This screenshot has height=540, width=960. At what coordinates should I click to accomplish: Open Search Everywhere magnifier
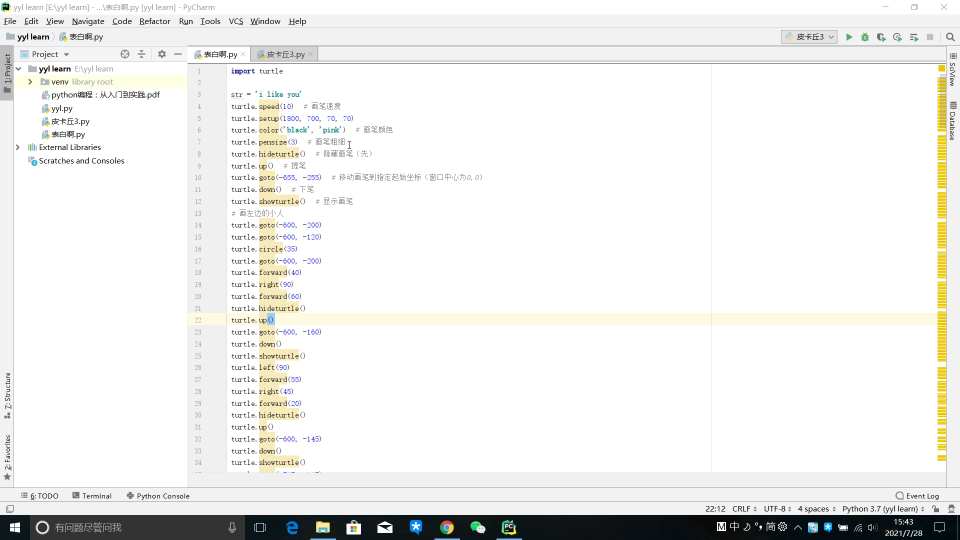point(950,37)
